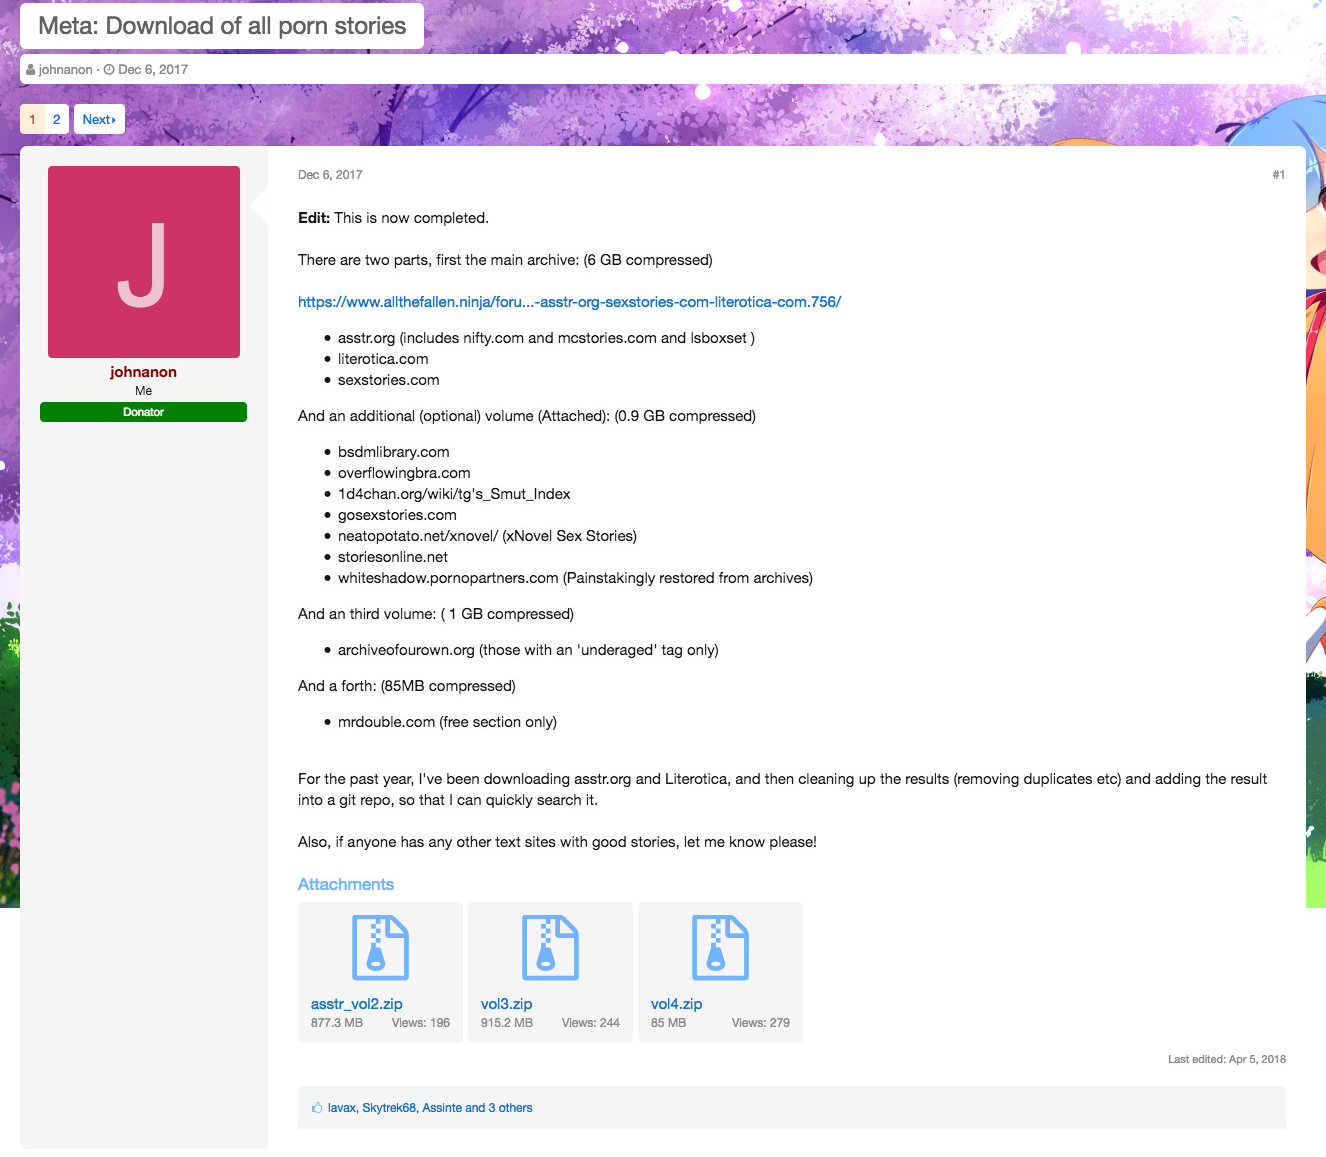Click the green Donator badge
Image resolution: width=1326 pixels, height=1157 pixels.
click(x=144, y=412)
